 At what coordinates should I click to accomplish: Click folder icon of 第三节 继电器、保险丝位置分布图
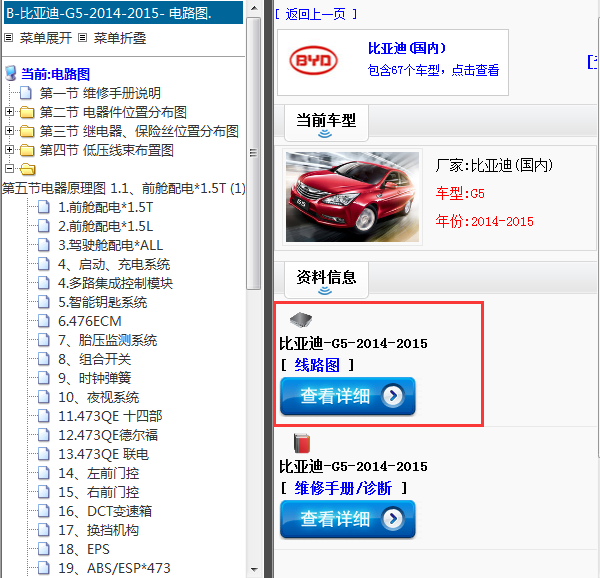pos(27,131)
